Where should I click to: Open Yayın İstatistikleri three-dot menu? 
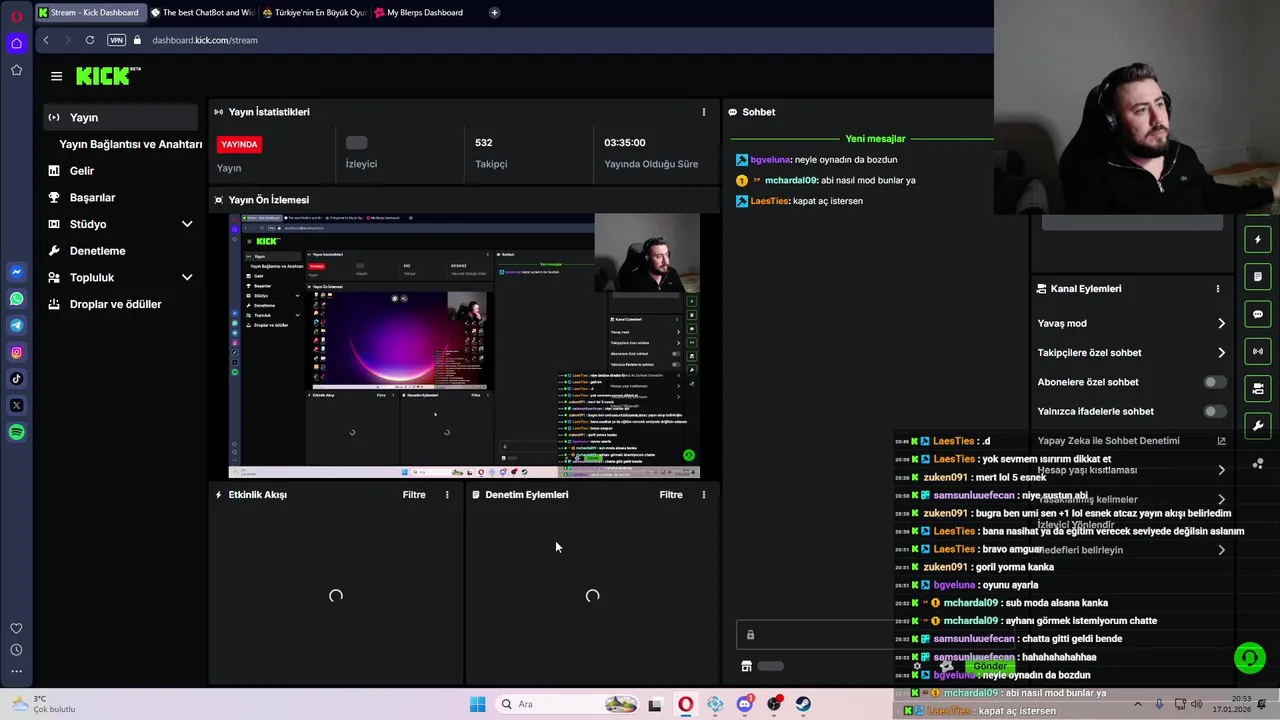(703, 112)
